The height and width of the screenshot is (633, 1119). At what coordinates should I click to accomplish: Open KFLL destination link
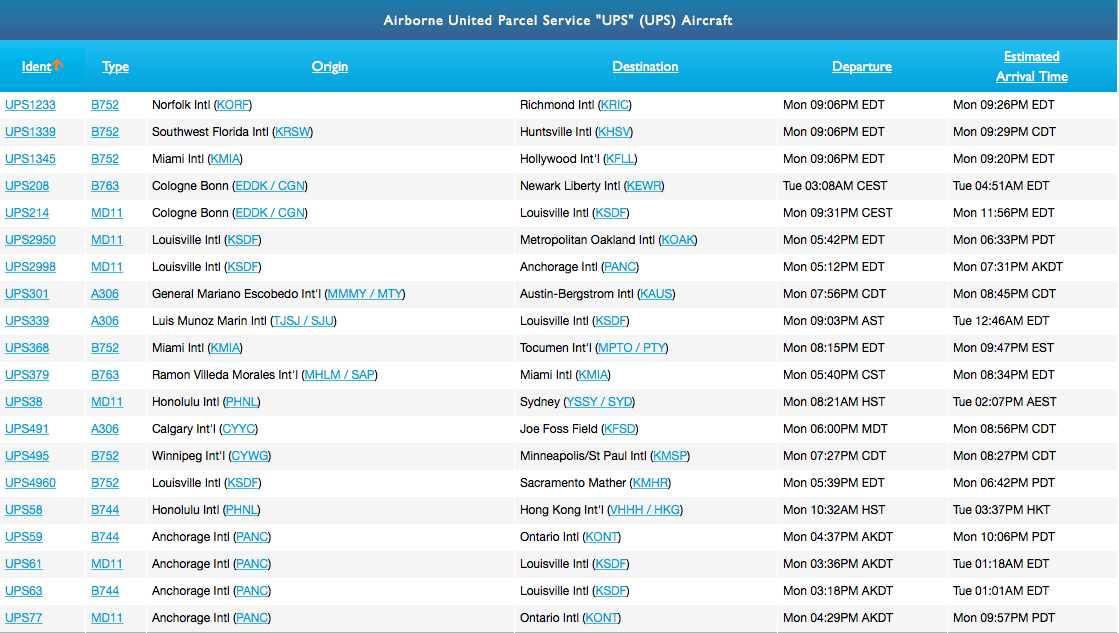click(620, 159)
